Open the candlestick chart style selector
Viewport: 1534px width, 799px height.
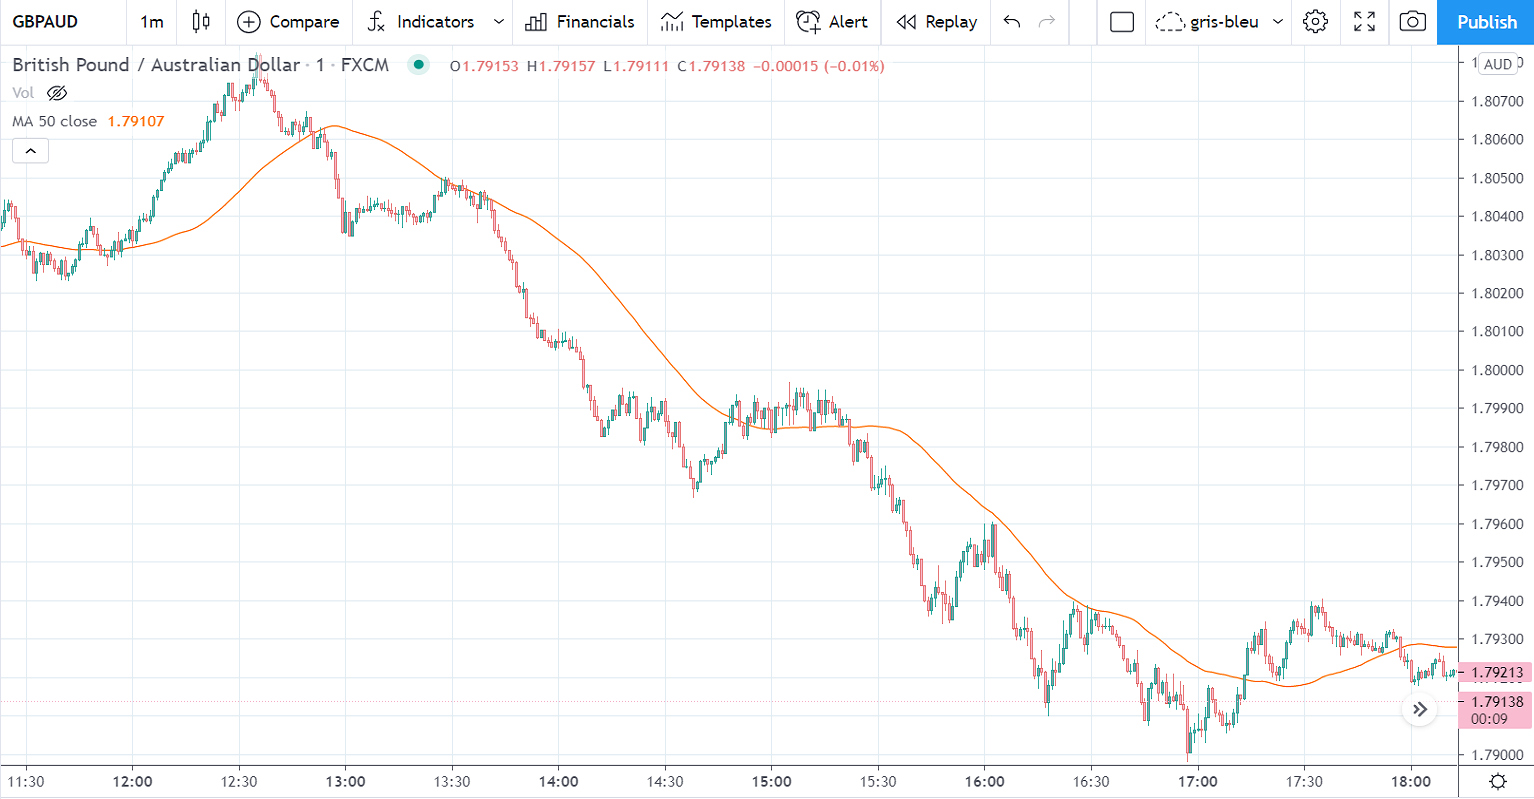201,21
